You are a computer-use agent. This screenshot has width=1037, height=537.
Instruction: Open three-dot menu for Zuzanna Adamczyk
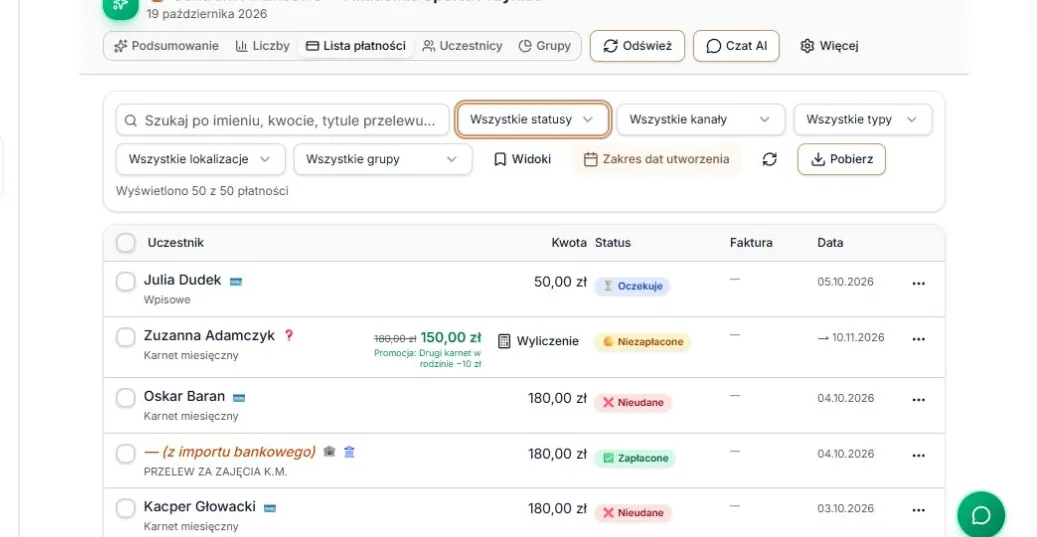click(919, 339)
